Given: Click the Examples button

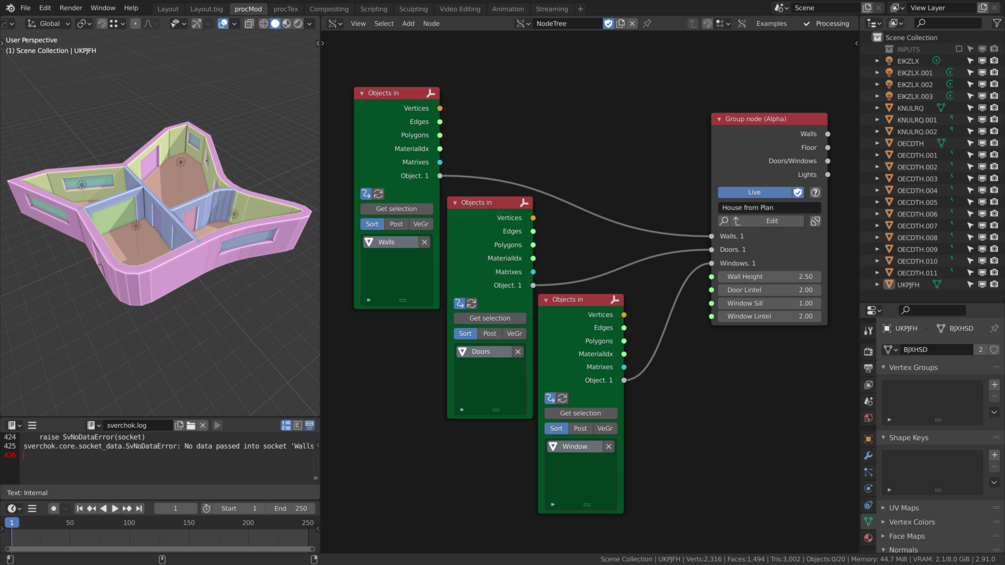Looking at the screenshot, I should point(771,24).
